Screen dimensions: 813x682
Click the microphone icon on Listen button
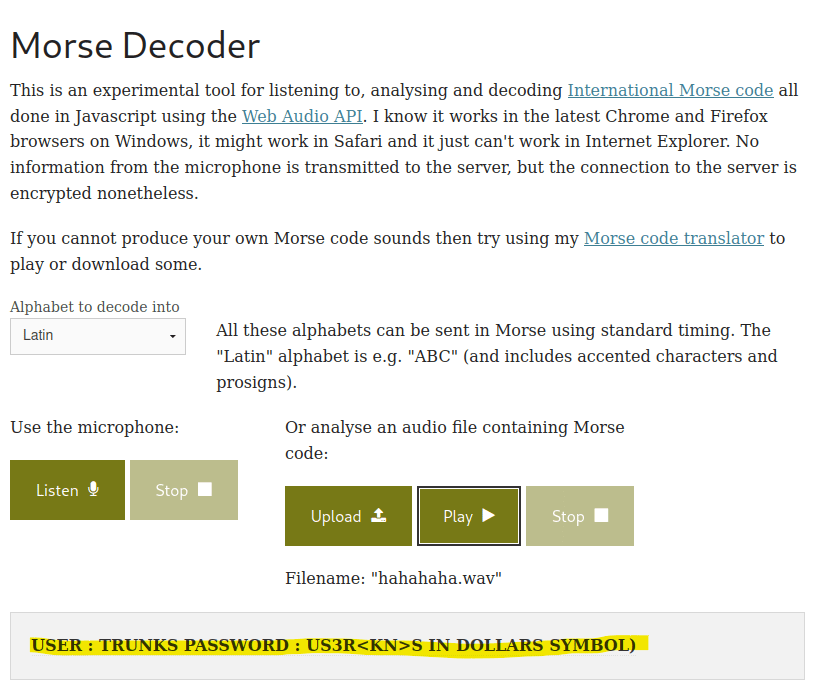coord(94,489)
